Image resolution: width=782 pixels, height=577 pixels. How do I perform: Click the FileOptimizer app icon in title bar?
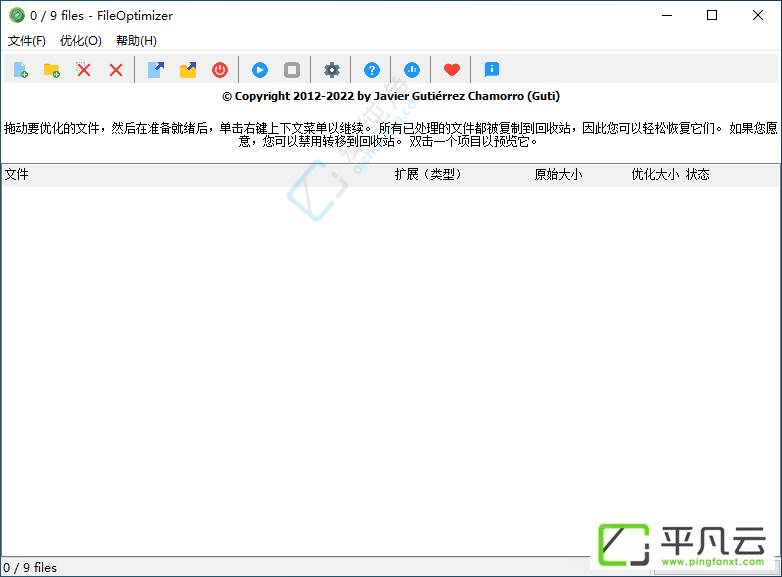point(17,15)
